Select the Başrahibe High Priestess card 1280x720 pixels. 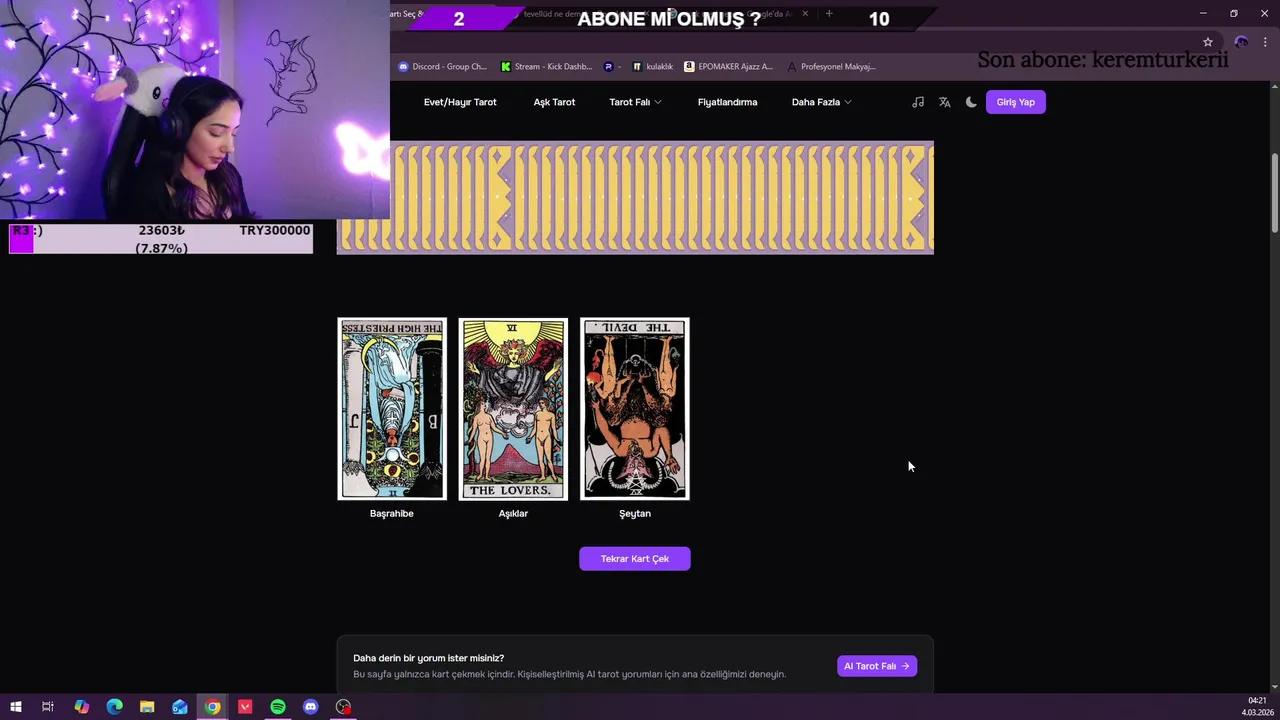point(392,409)
